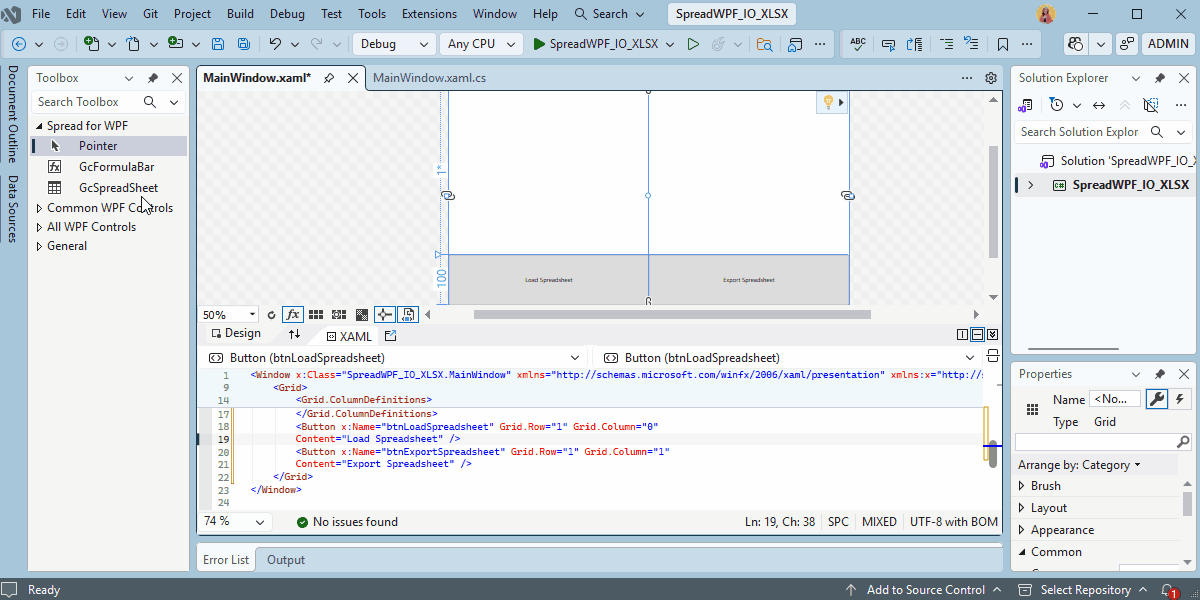Click the Design view tab

pos(234,334)
